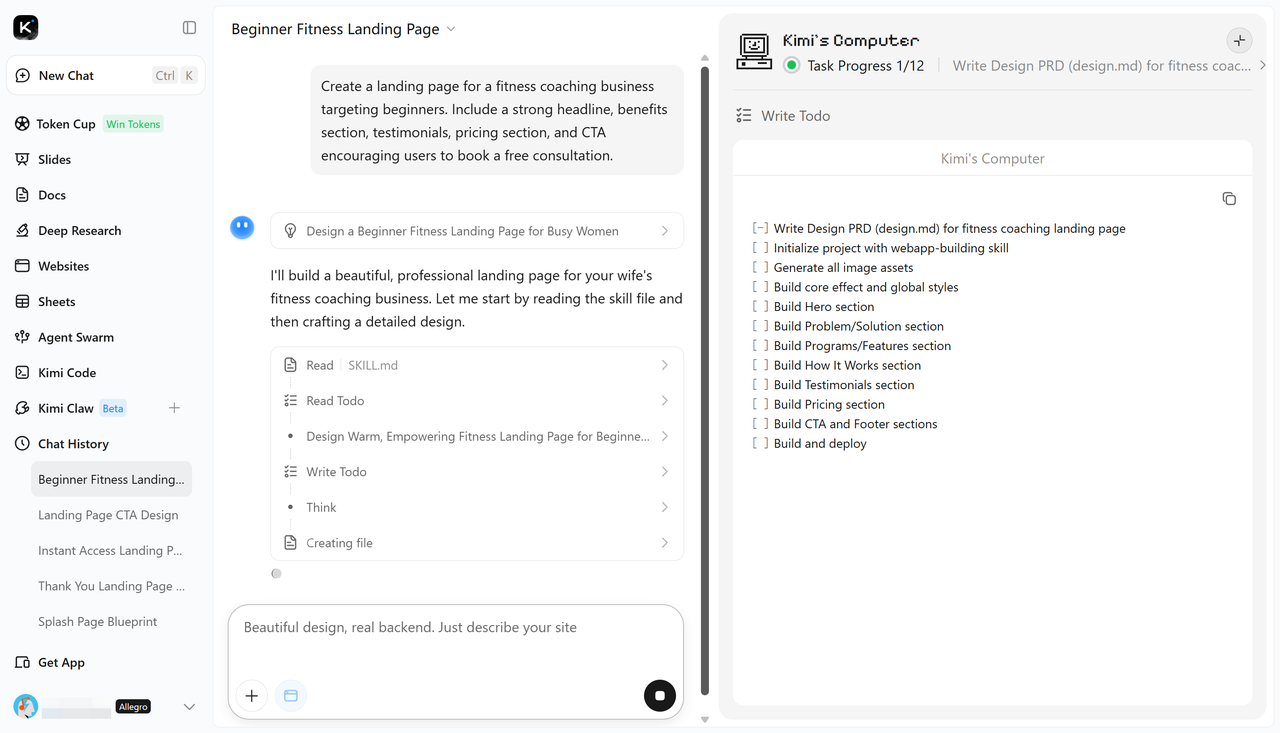
Task: Collapse the sidebar with the panel icon
Action: click(190, 28)
